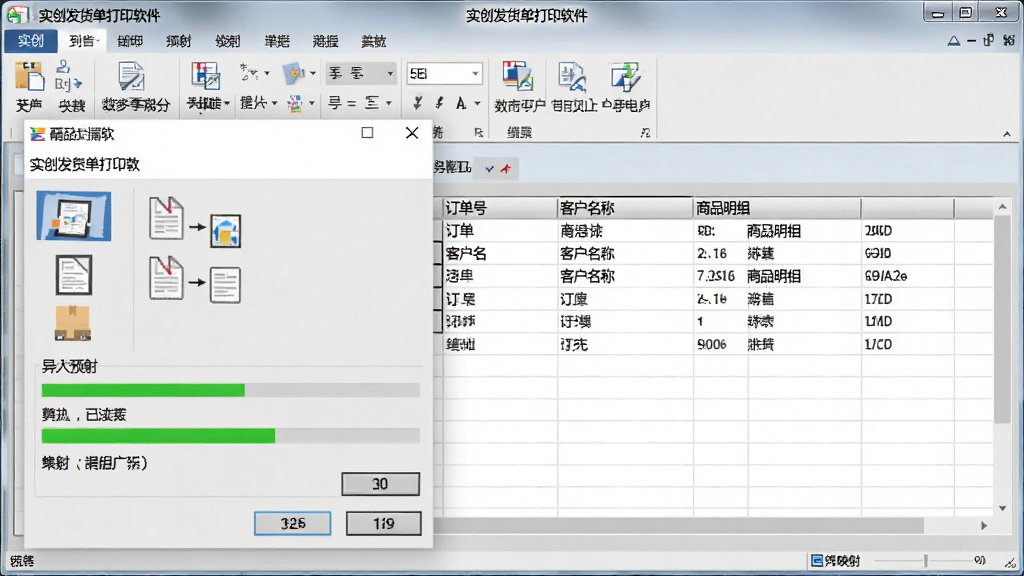Image resolution: width=1024 pixels, height=576 pixels.
Task: Select the table cell containing 9006
Action: tap(720, 344)
